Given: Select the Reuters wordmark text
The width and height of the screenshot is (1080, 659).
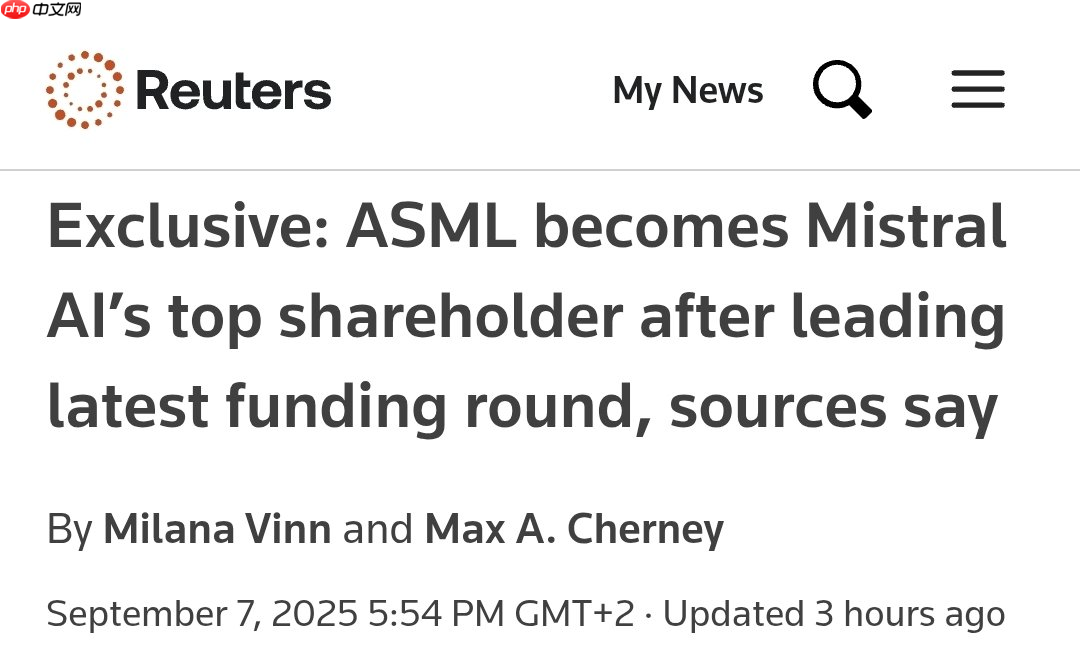Looking at the screenshot, I should 234,88.
